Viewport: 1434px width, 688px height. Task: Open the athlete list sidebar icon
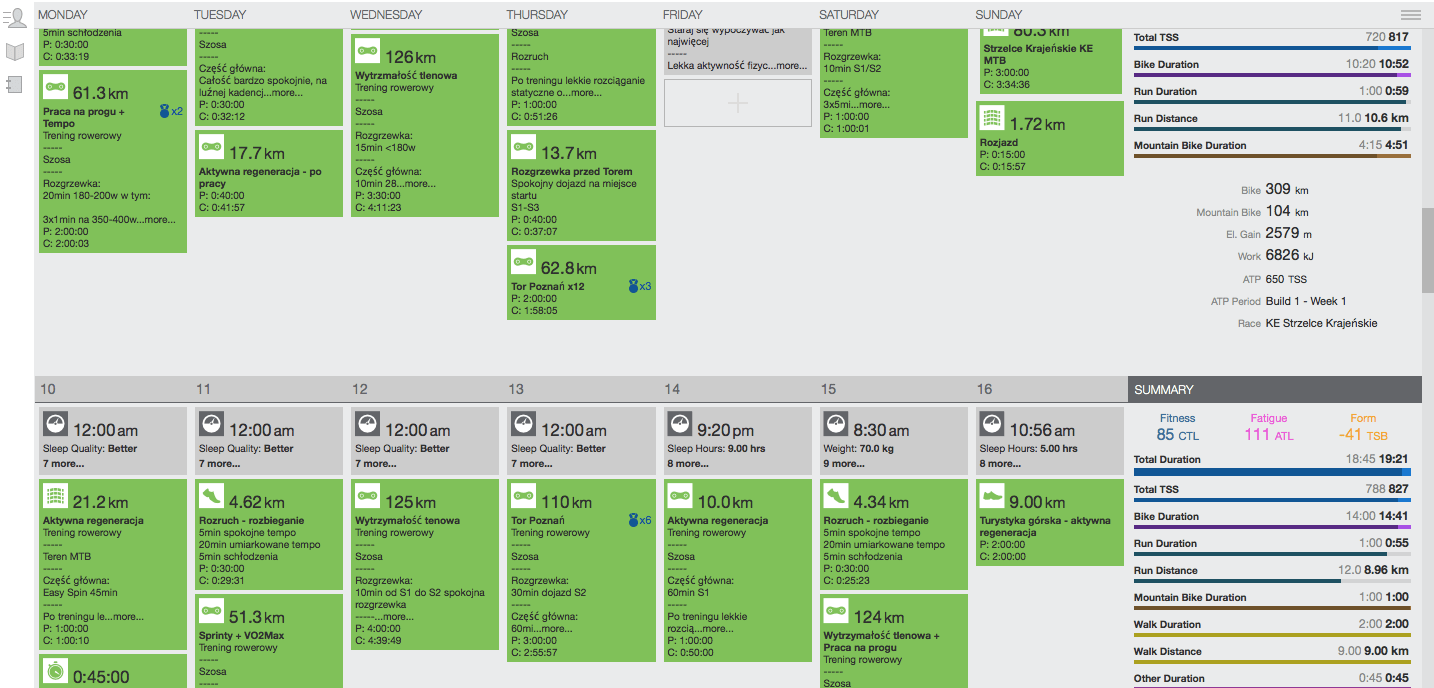(15, 17)
